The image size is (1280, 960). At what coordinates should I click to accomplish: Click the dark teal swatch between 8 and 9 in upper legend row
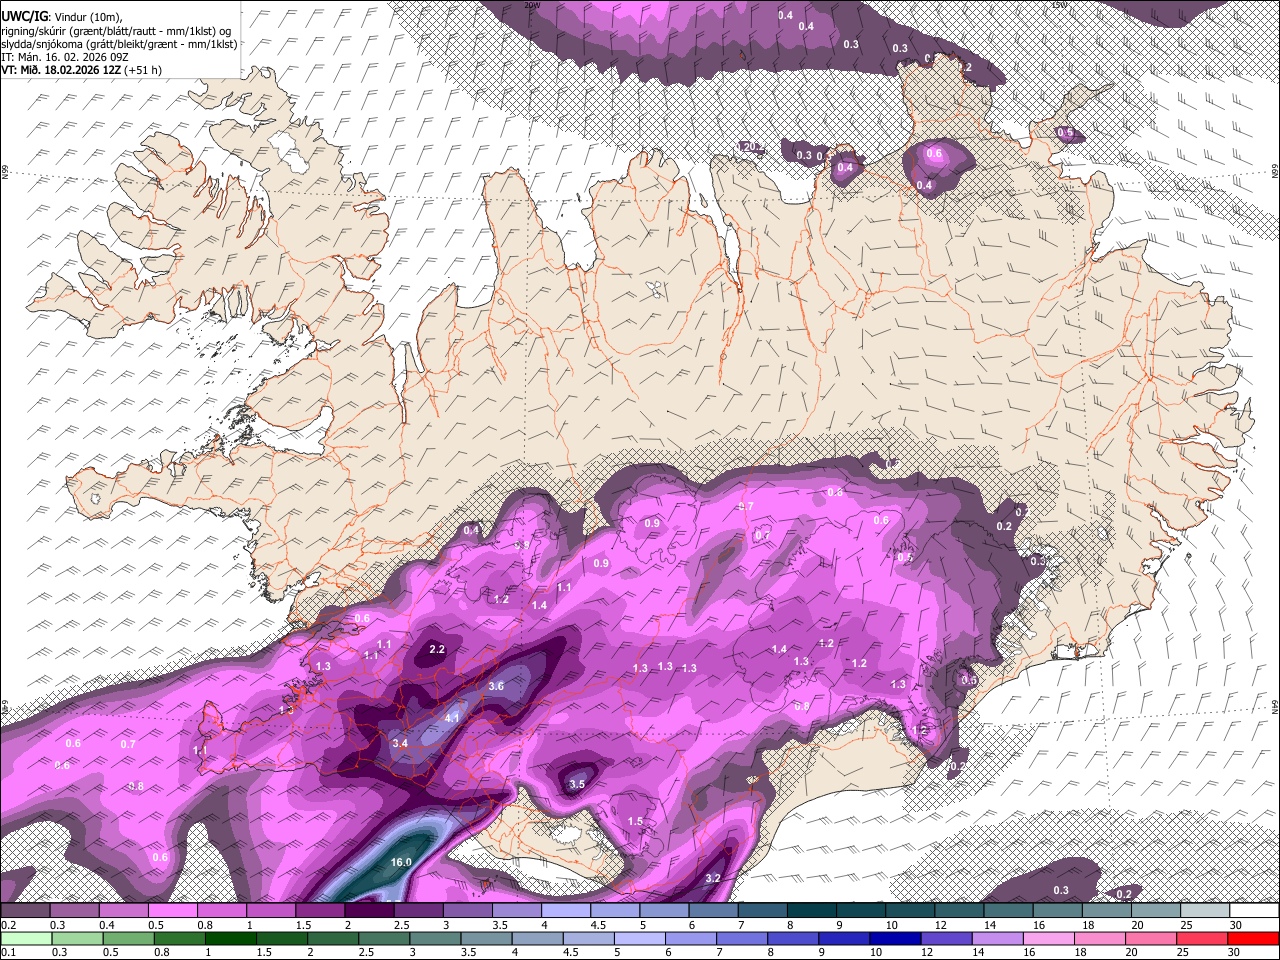[812, 911]
